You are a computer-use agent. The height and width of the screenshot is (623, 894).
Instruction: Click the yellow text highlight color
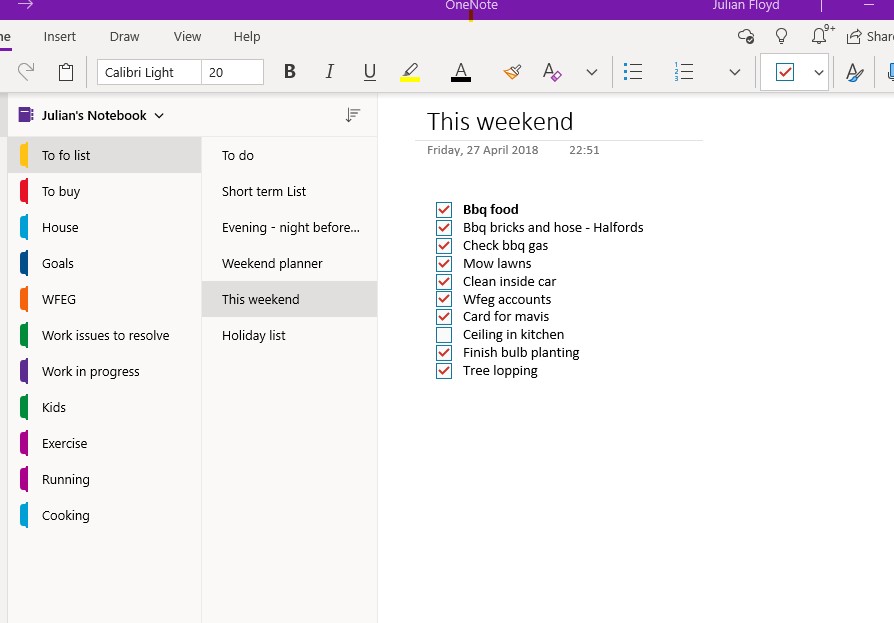click(x=410, y=72)
